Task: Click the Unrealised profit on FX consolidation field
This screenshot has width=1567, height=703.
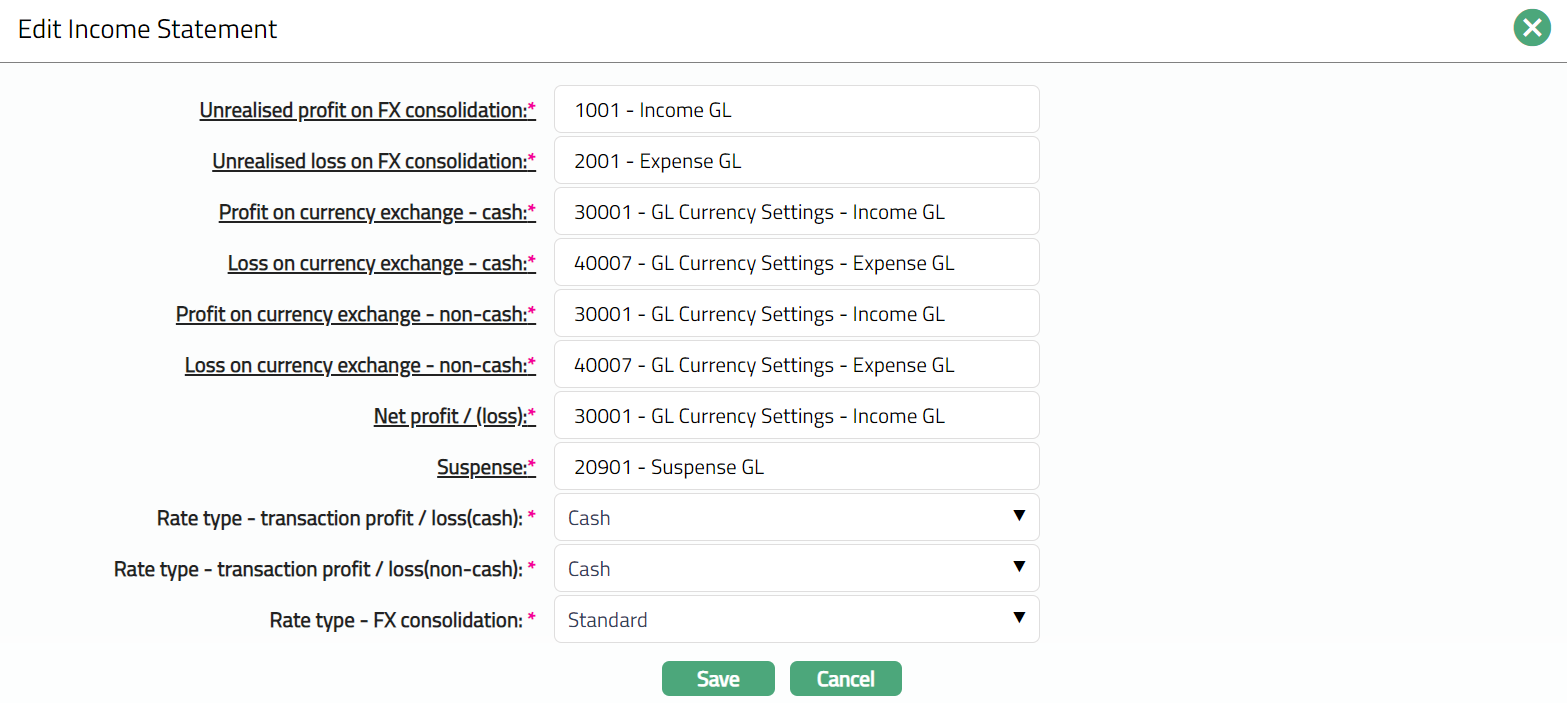Action: pyautogui.click(x=796, y=109)
